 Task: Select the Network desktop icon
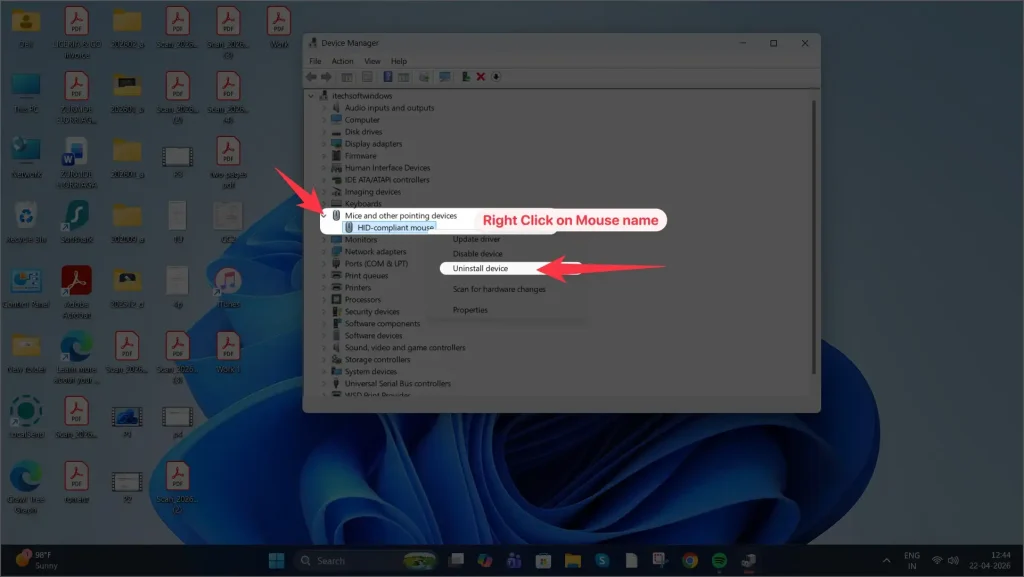(x=26, y=157)
